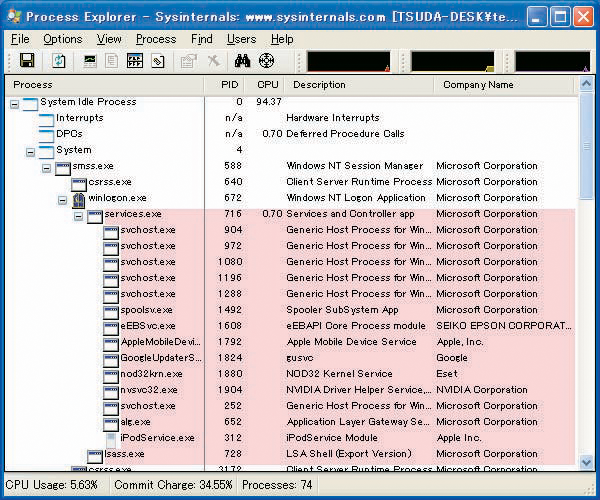This screenshot has width=600, height=500.
Task: Click the winlogon.exe process icon
Action: (x=78, y=200)
